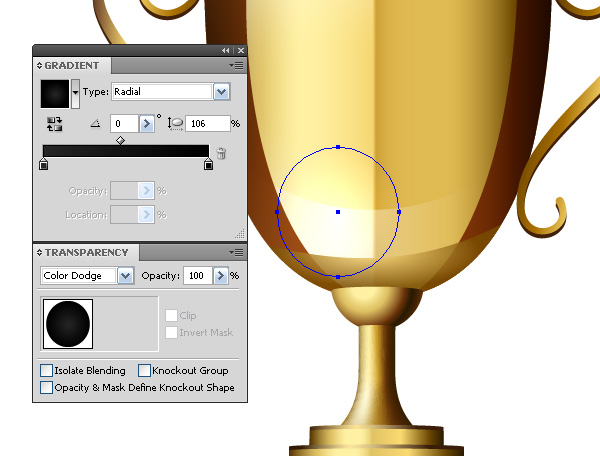Enable Opacity & Mask Define Knockout Shape

click(x=46, y=387)
